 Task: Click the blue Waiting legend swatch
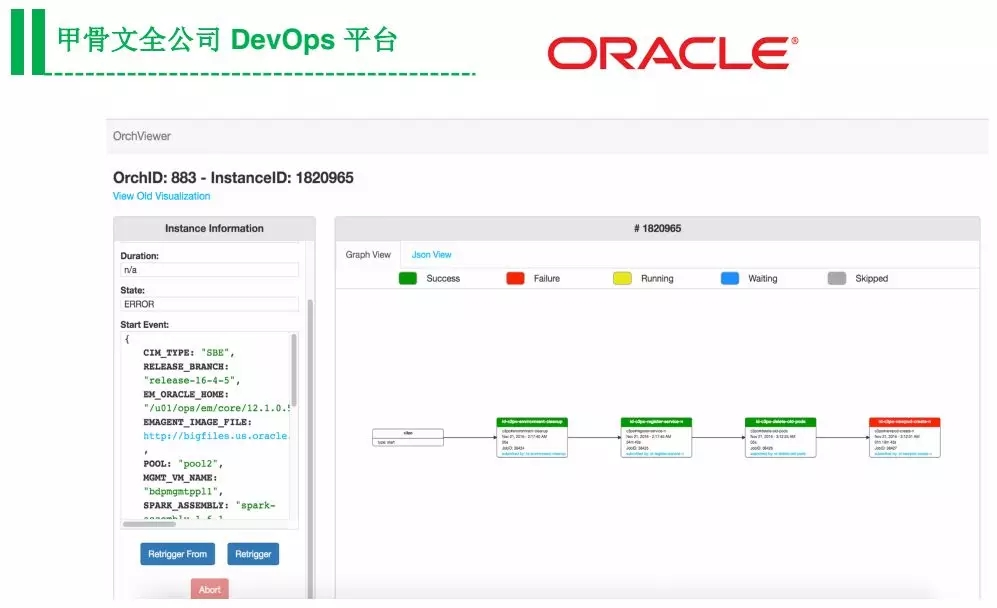tap(730, 278)
